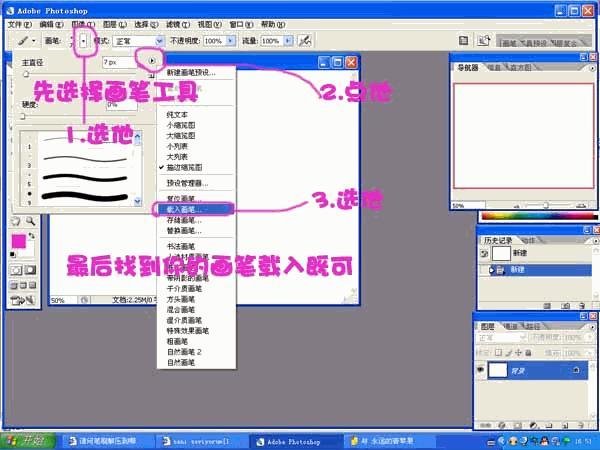This screenshot has height=450, width=600.
Task: Click the Windows 开始 Start button
Action: [28, 441]
